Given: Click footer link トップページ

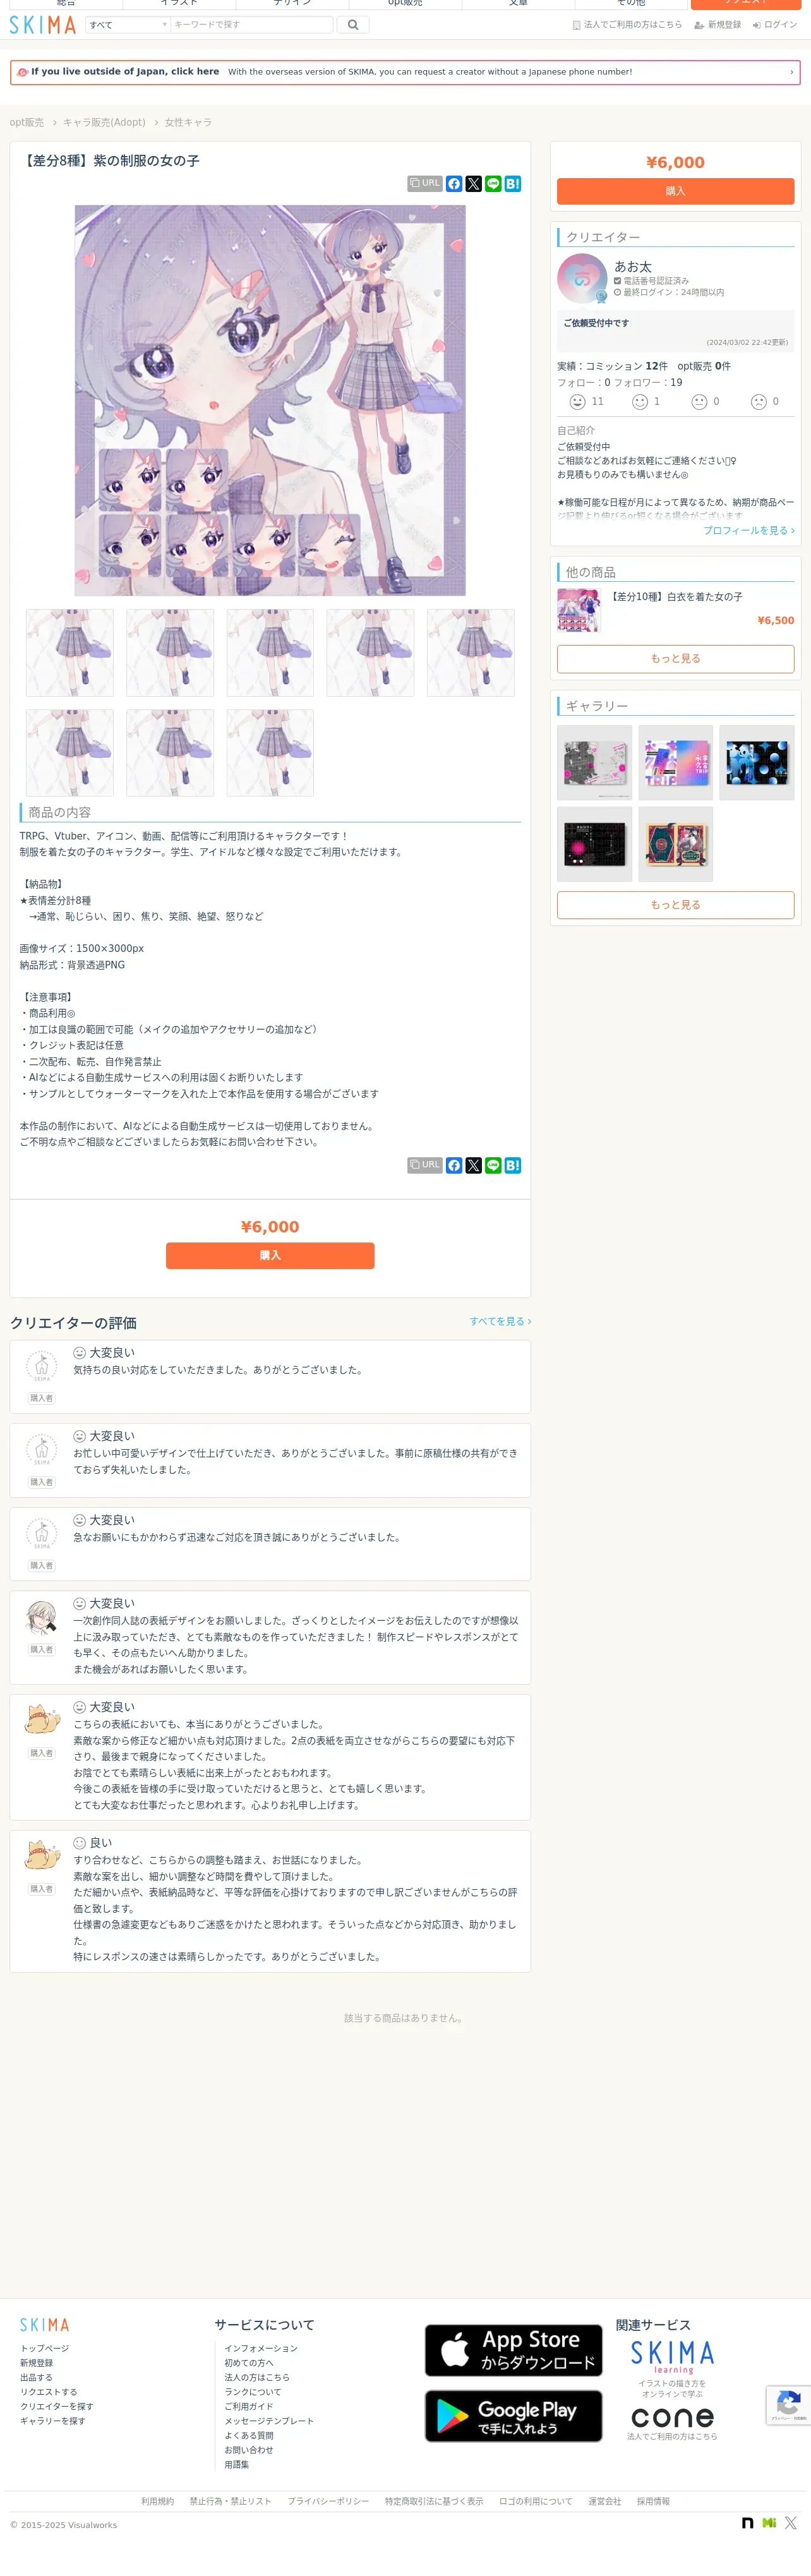Looking at the screenshot, I should [44, 2348].
